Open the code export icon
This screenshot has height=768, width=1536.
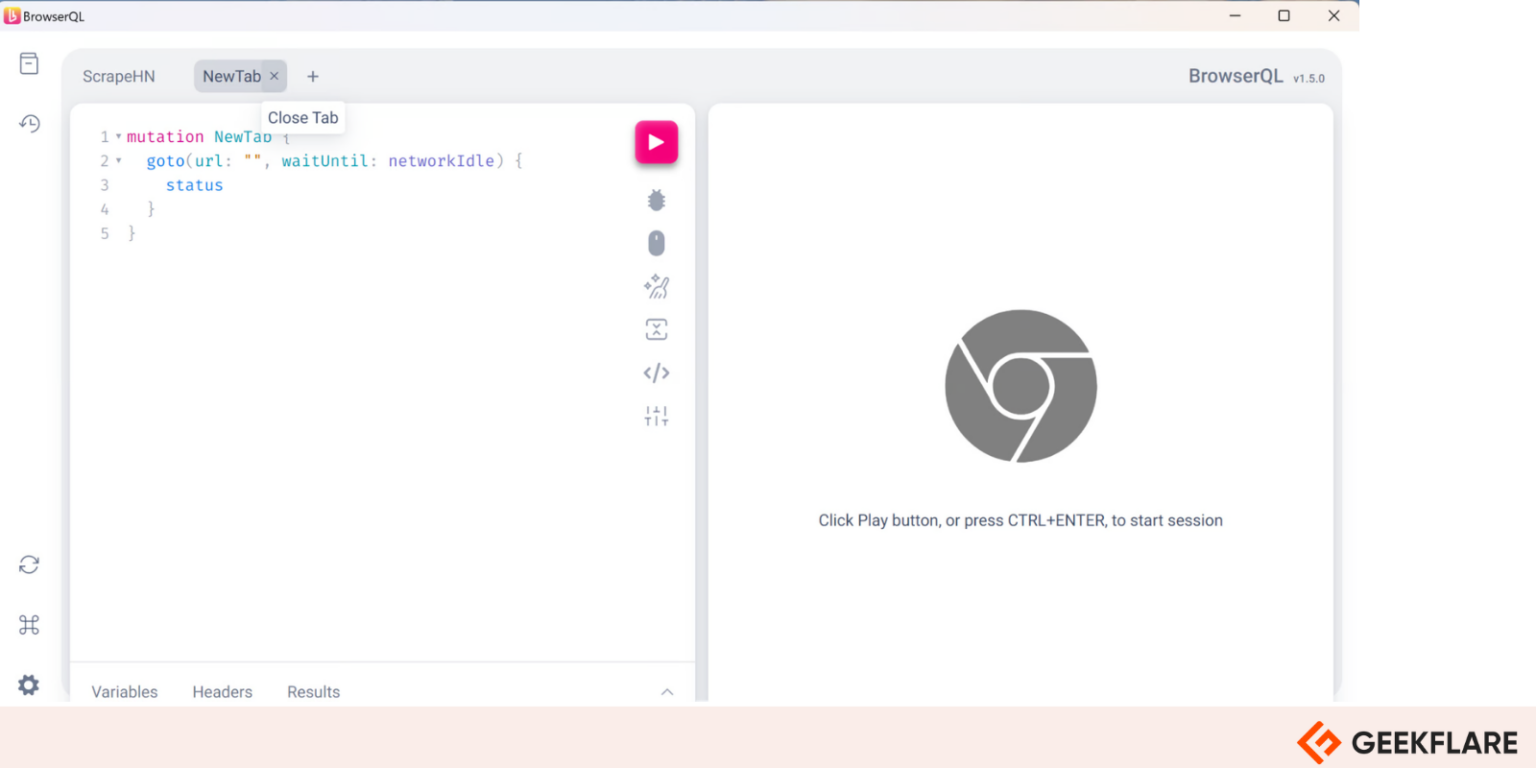[656, 373]
